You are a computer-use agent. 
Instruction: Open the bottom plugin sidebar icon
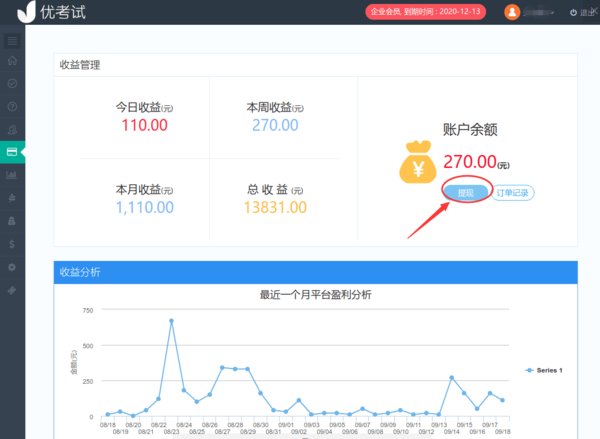(x=12, y=290)
